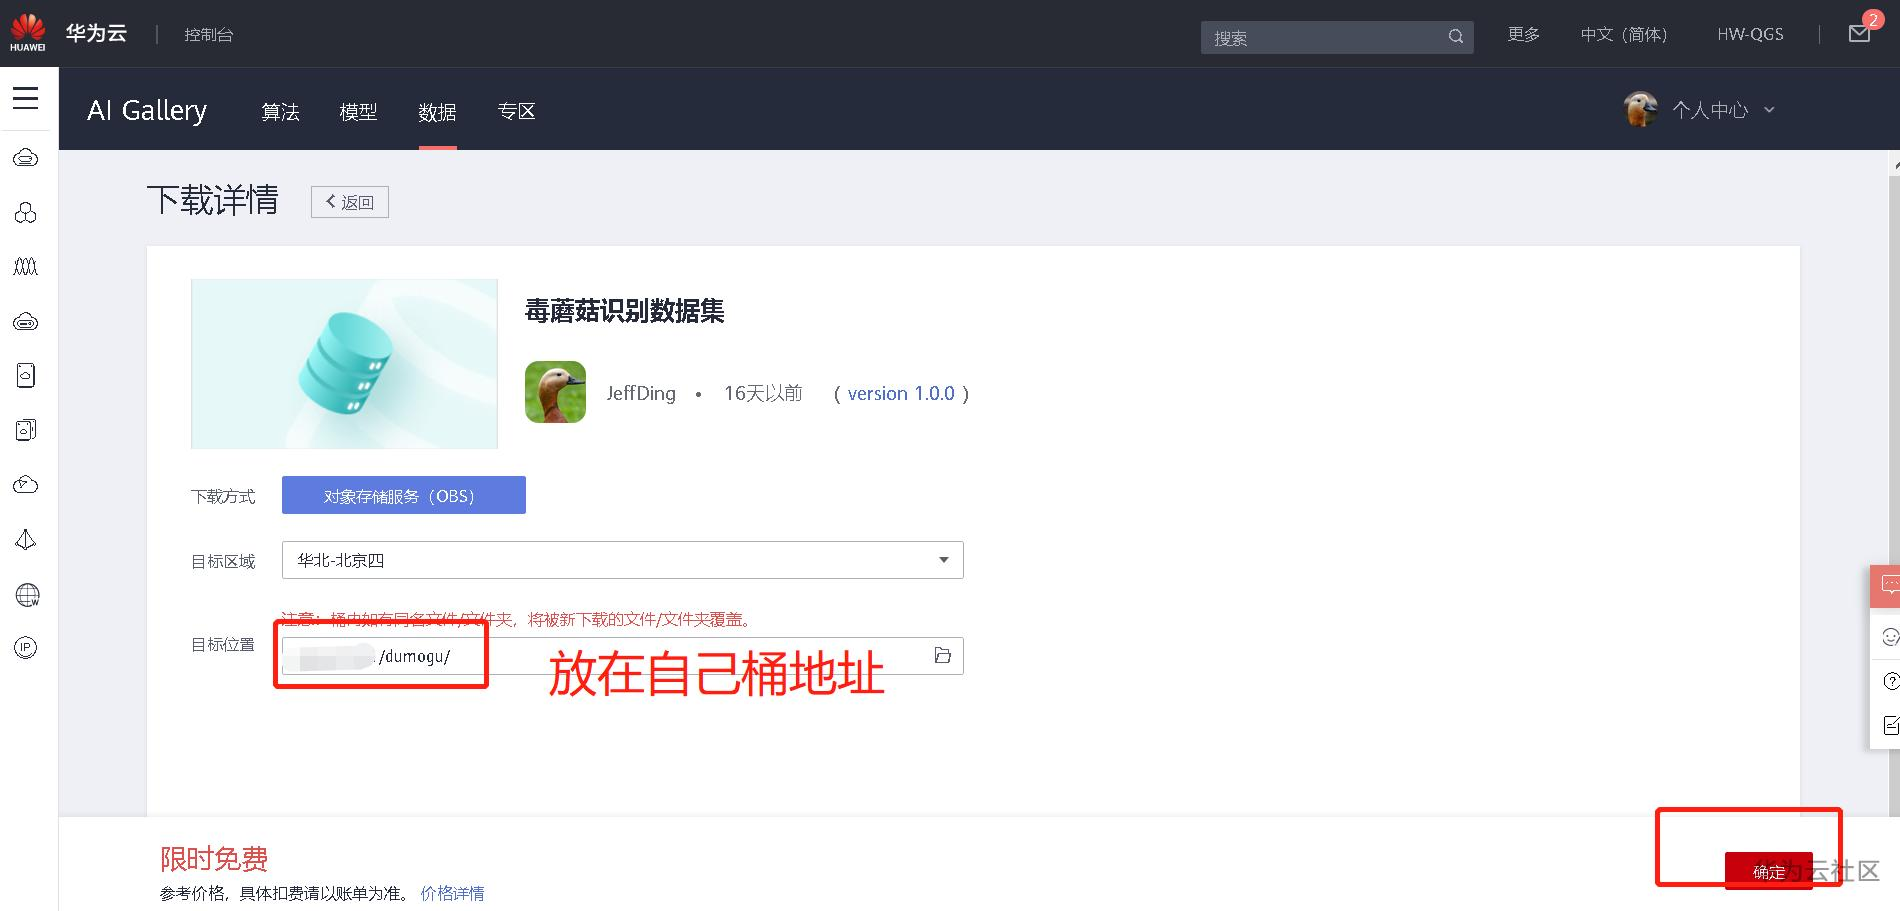1900x911 pixels.
Task: Open the message notification envelope icon
Action: click(1858, 33)
